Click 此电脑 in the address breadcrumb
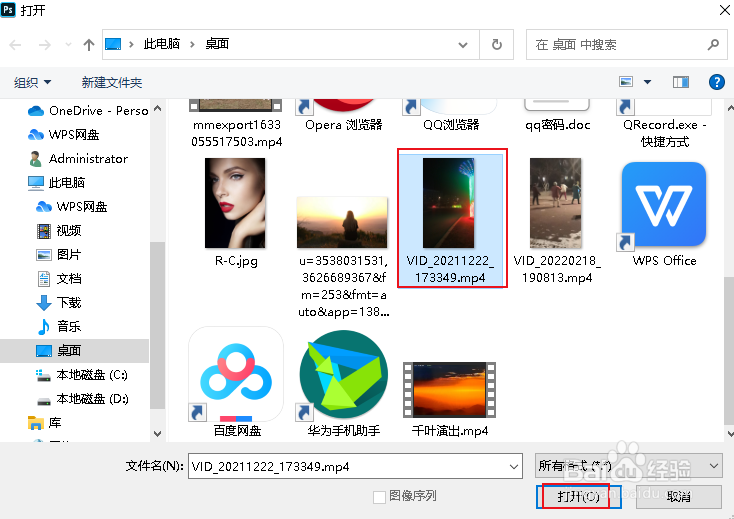 pos(161,44)
